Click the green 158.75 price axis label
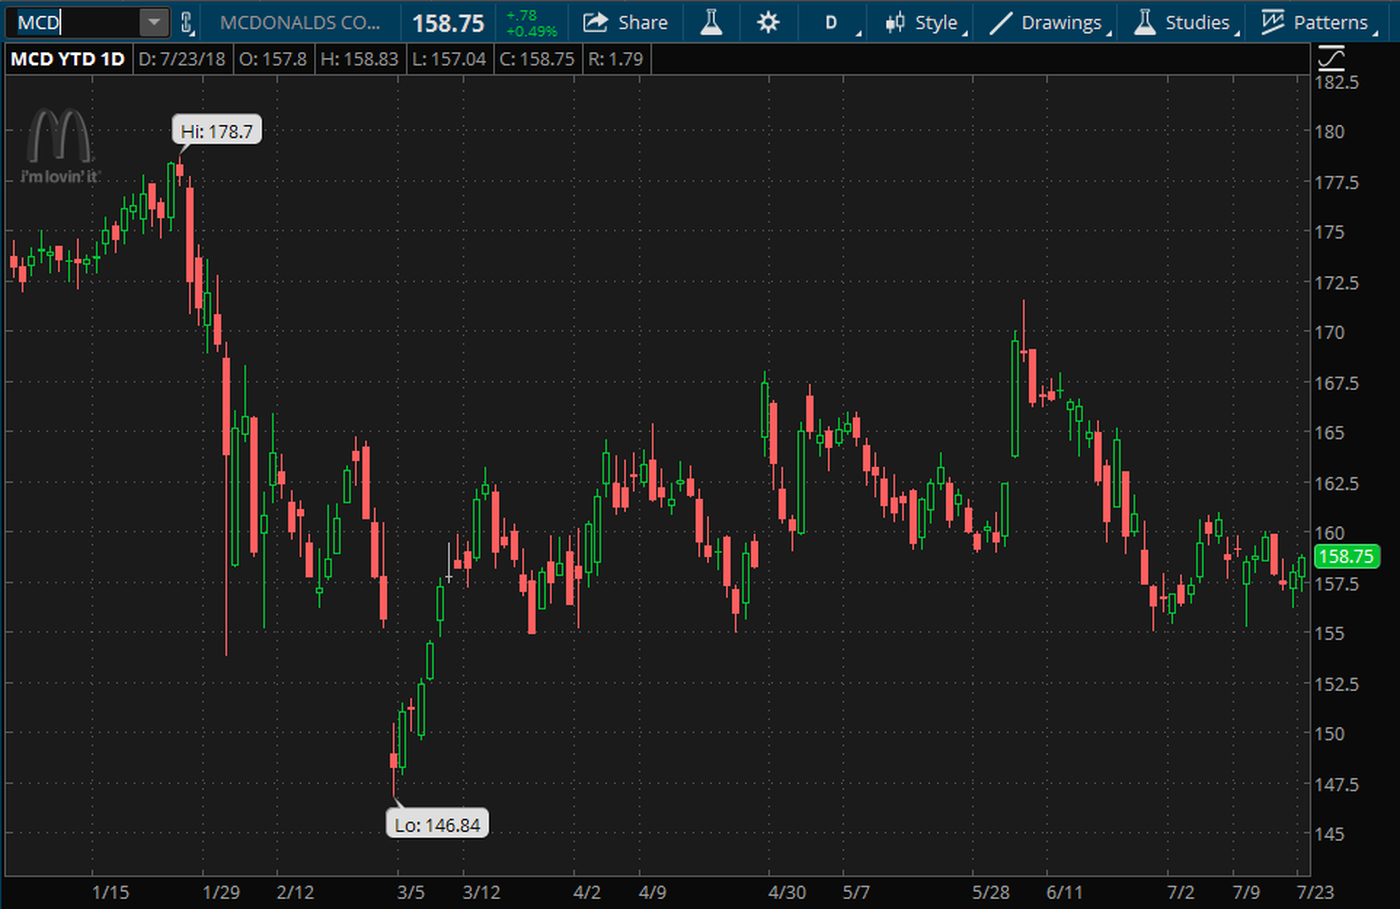This screenshot has width=1400, height=909. click(1345, 557)
